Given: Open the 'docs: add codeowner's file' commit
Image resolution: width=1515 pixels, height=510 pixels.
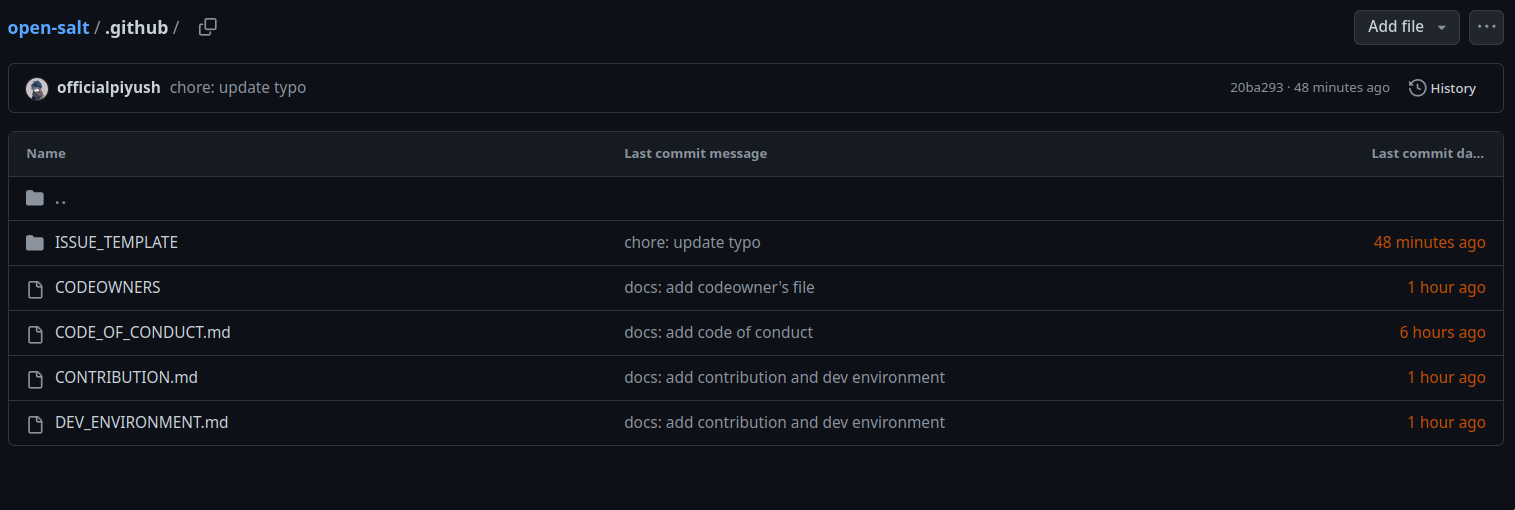Looking at the screenshot, I should point(719,288).
